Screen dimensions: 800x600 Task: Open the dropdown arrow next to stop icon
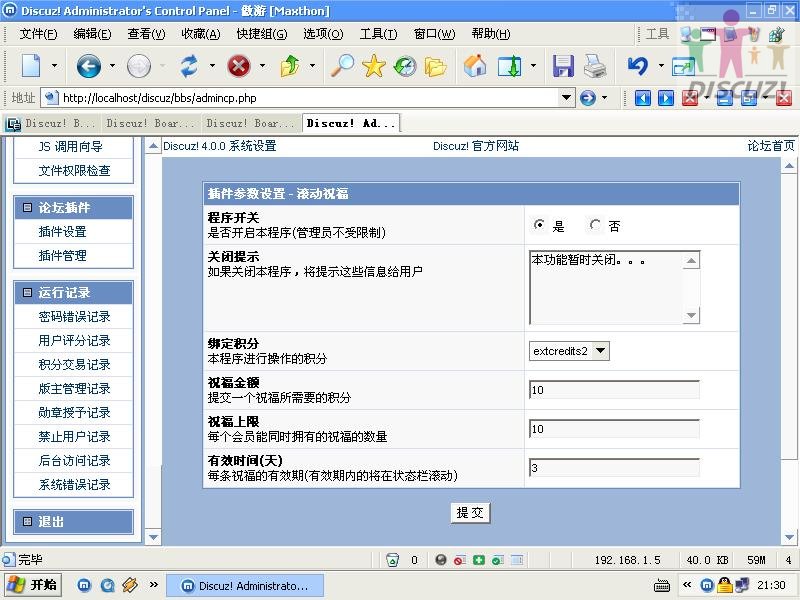point(262,66)
